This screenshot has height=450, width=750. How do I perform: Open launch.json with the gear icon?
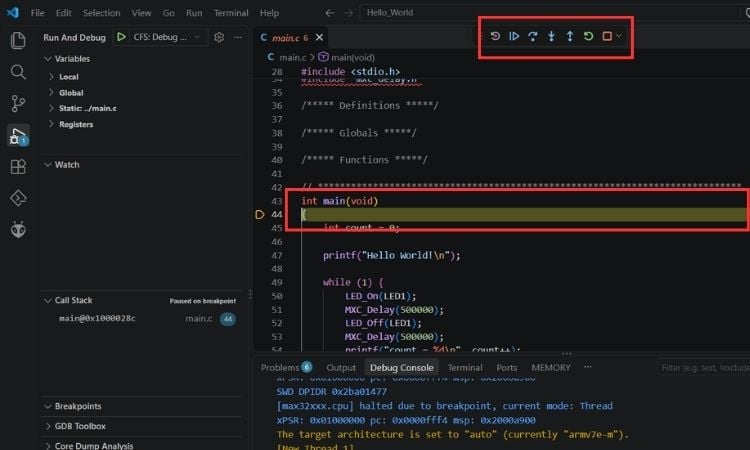click(x=219, y=37)
